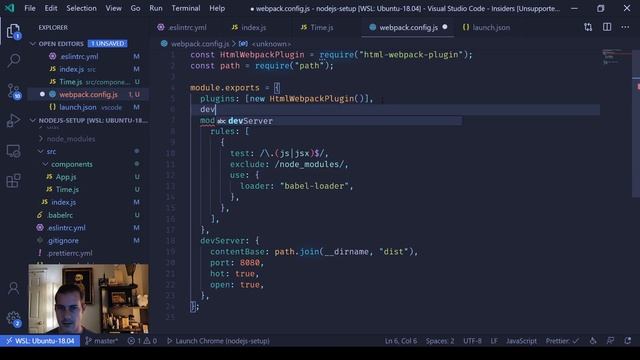Viewport: 640px width, 360px height.
Task: Click the Spaces: 2 indentation setting
Action: tap(440, 341)
